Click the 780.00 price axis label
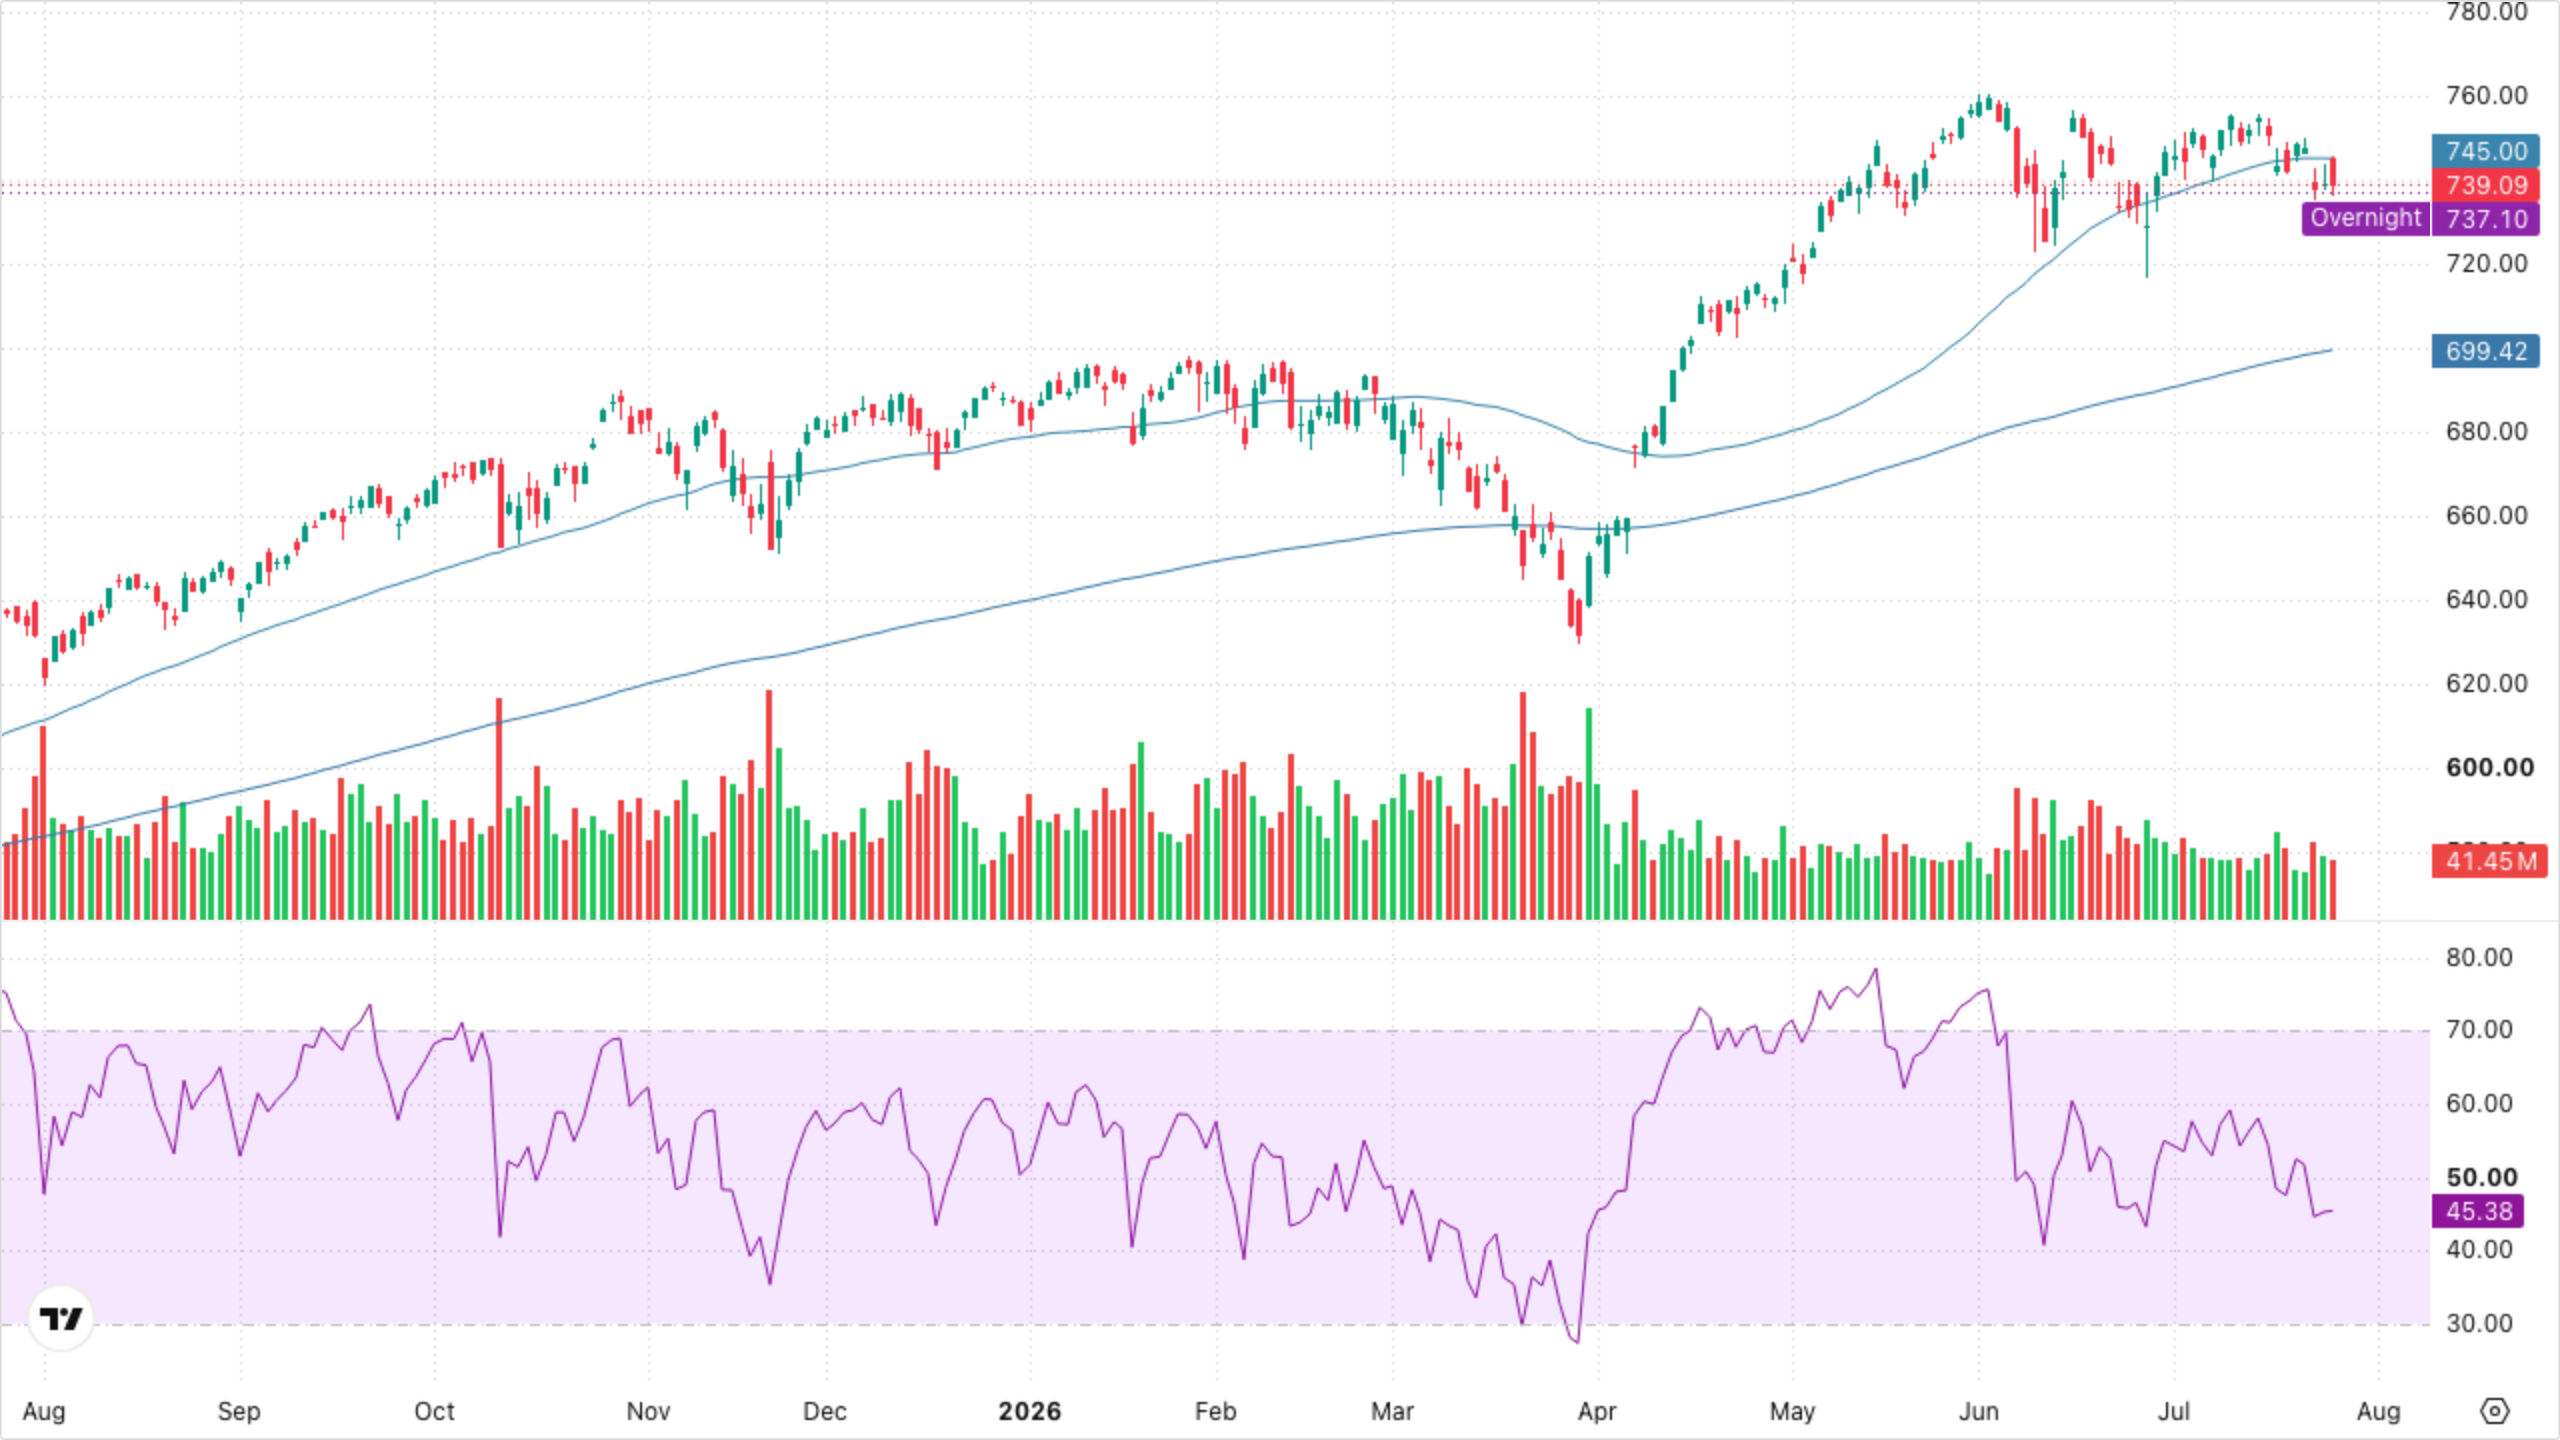 2486,12
